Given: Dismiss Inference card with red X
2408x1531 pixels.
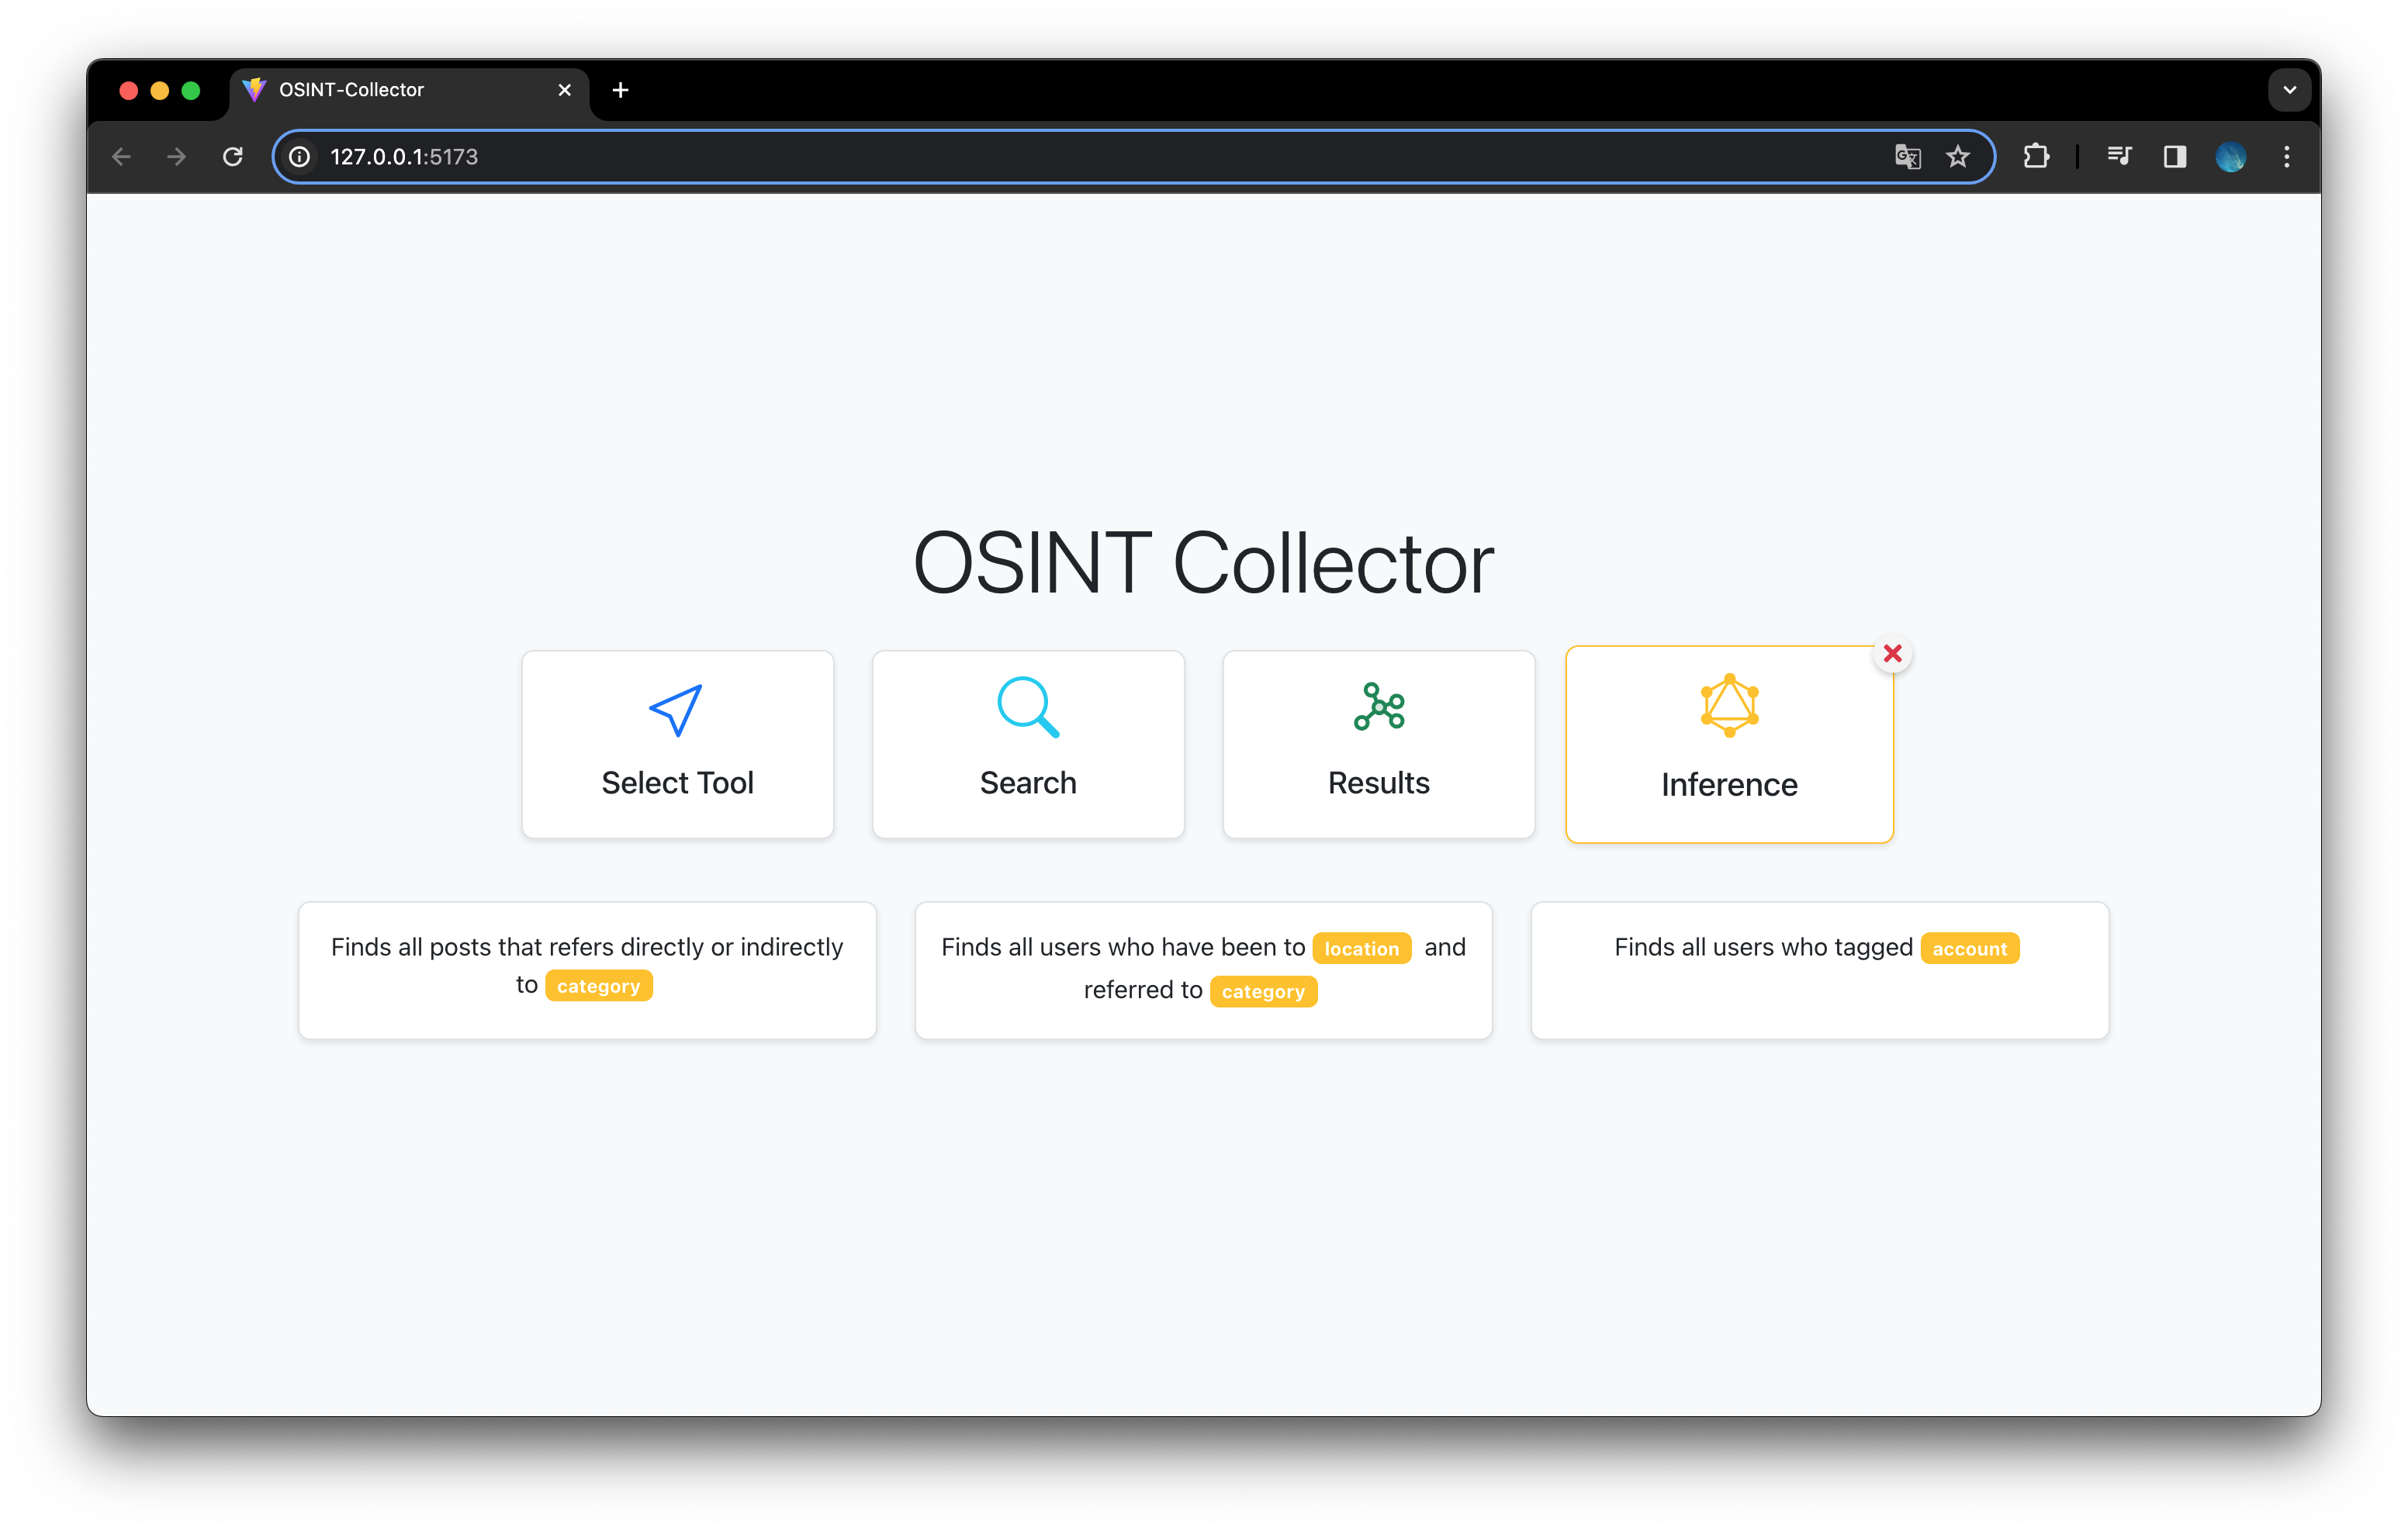Looking at the screenshot, I should (1892, 654).
